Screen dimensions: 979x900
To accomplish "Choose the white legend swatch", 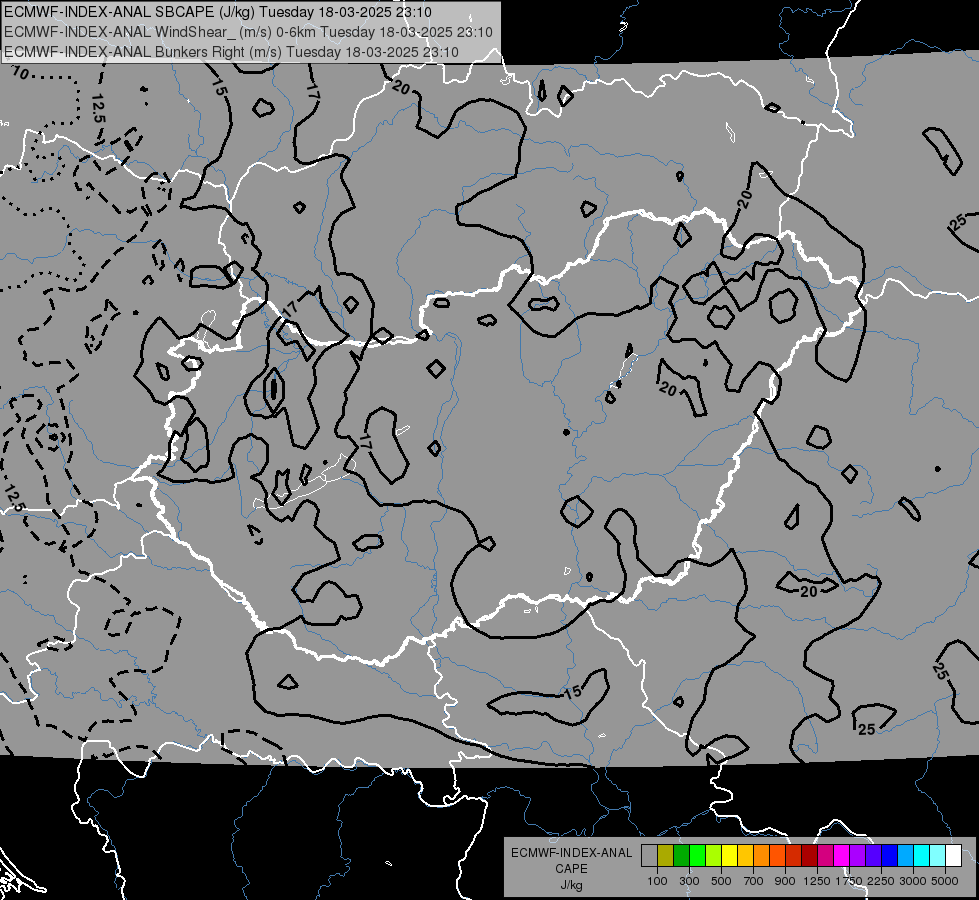I will click(953, 855).
